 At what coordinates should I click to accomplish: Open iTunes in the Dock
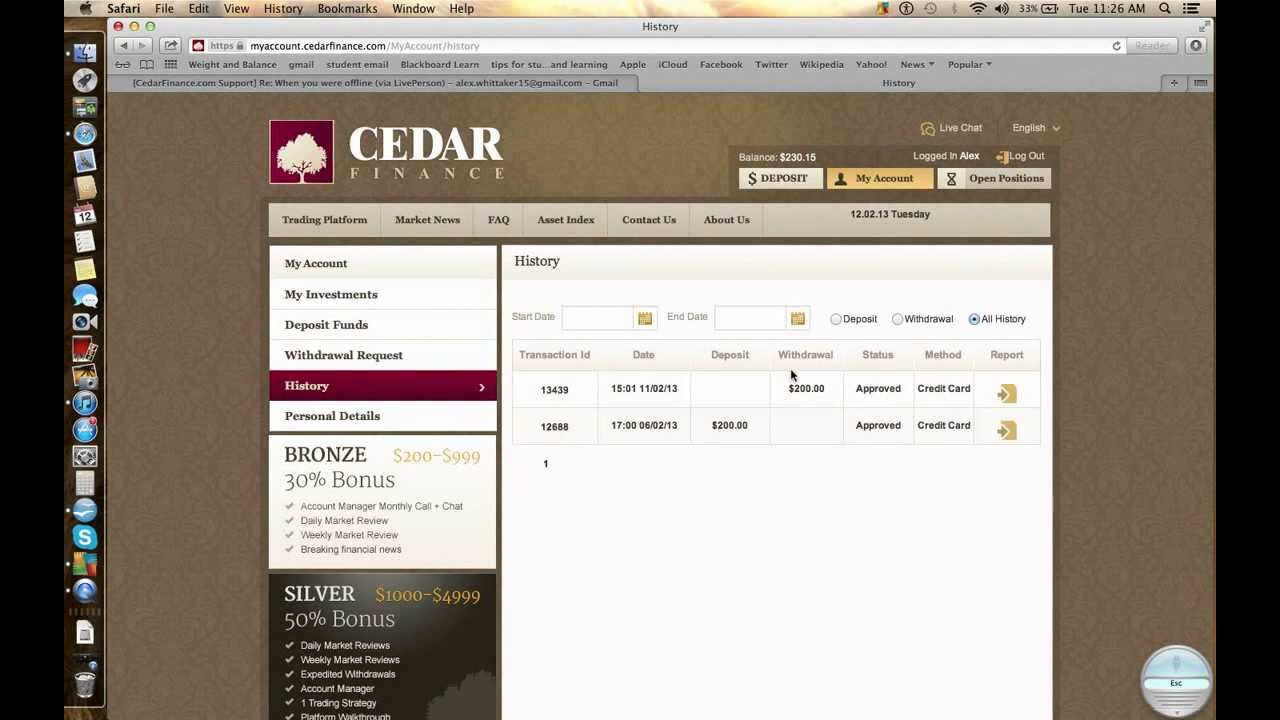(85, 403)
